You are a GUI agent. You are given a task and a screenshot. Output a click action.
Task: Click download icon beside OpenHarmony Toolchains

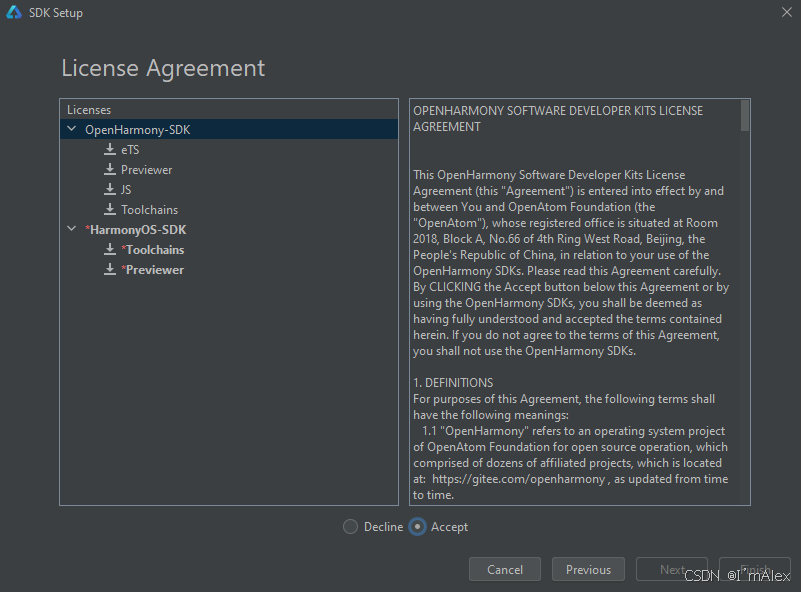[110, 209]
